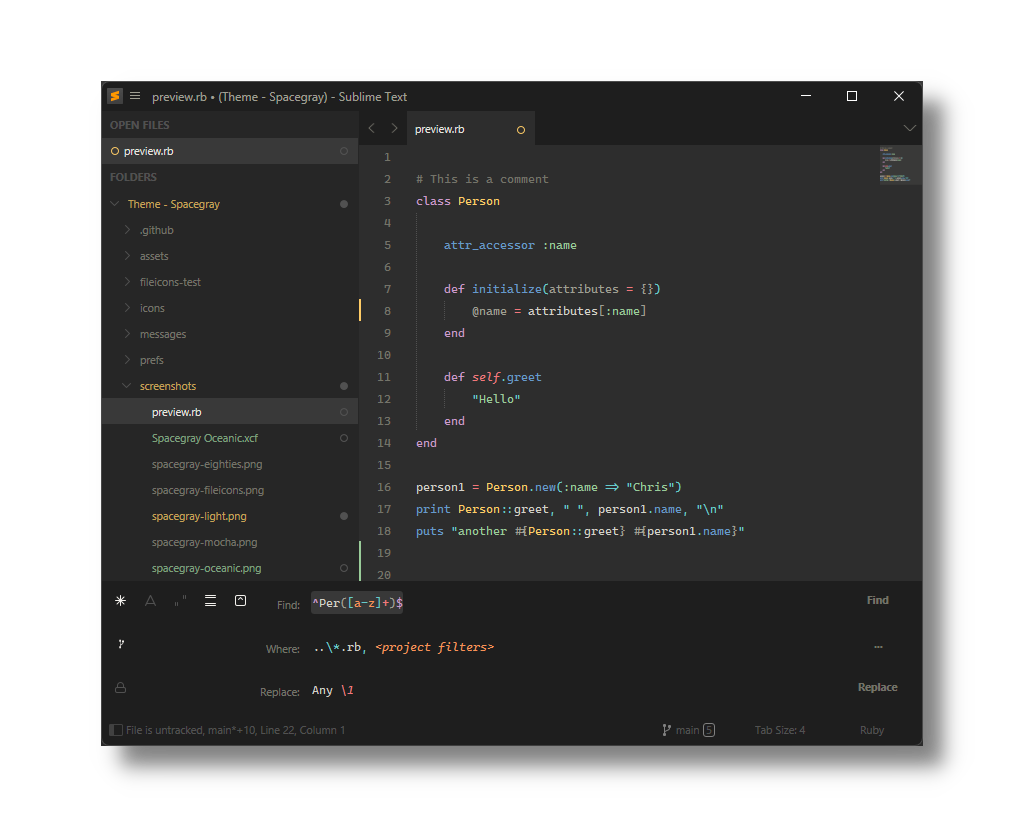Click '# This is a comment' text
This screenshot has width=1024, height=828.
482,179
